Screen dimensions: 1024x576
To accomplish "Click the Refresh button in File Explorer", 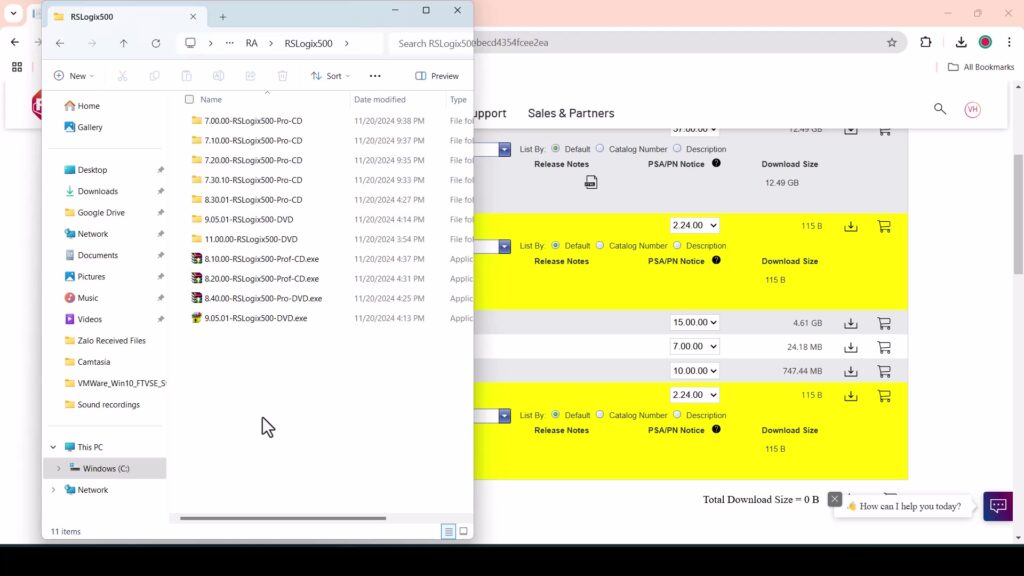I will 155,43.
